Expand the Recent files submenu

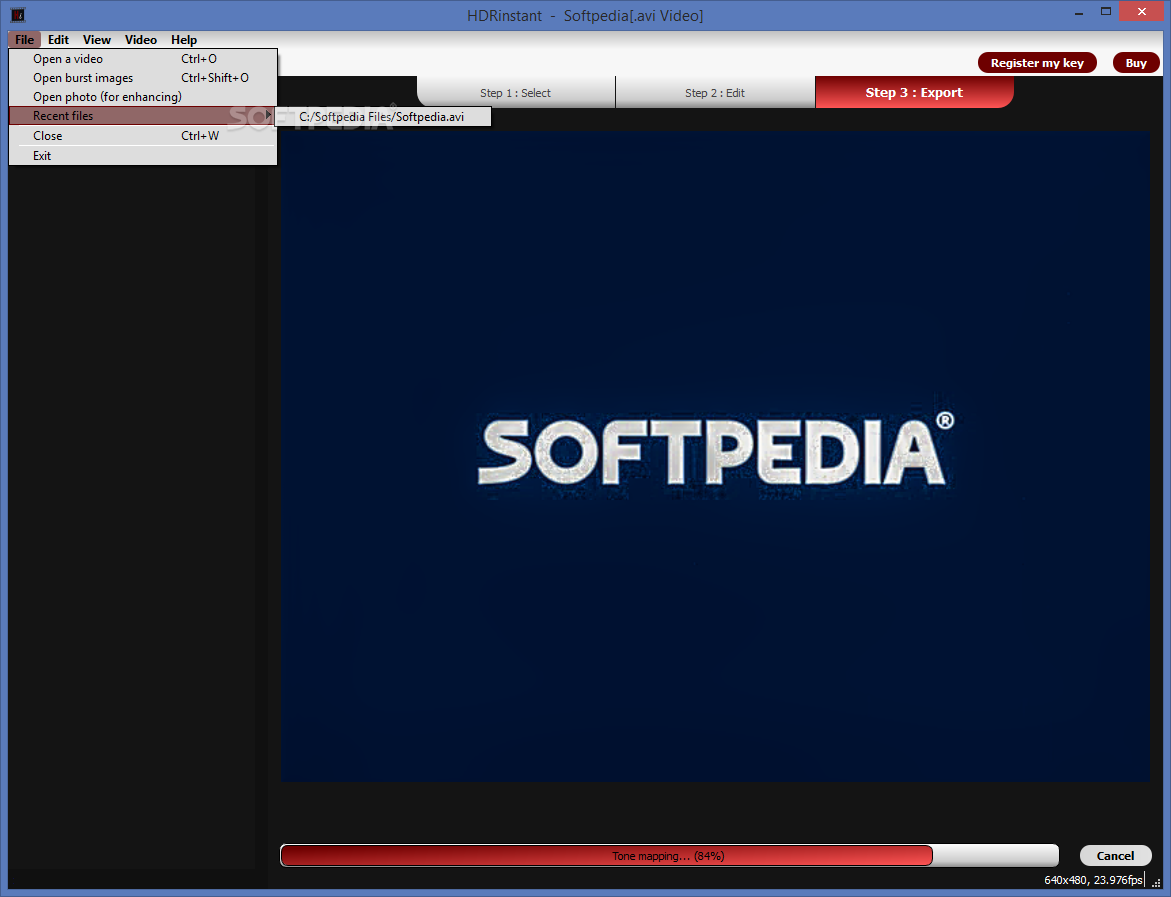(143, 116)
